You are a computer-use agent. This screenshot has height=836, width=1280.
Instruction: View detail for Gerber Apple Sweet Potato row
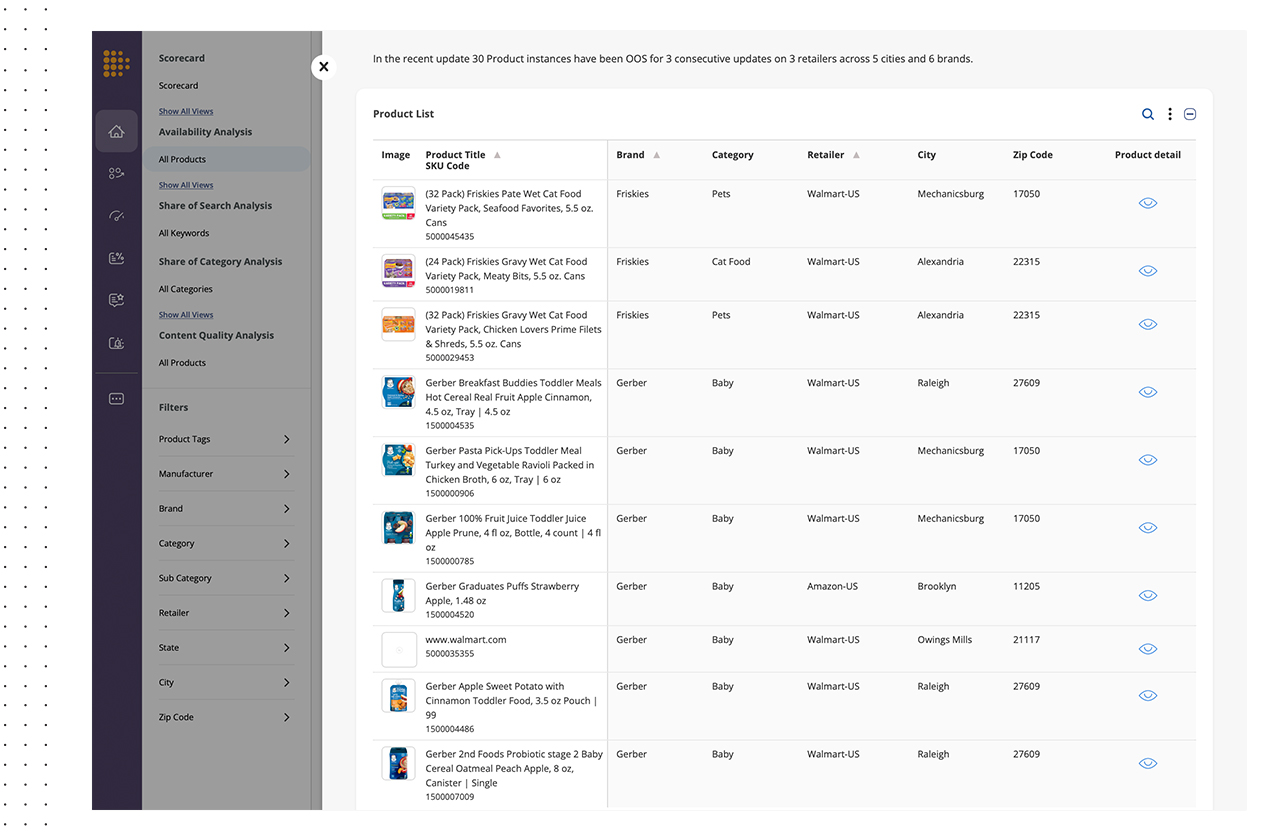1148,696
